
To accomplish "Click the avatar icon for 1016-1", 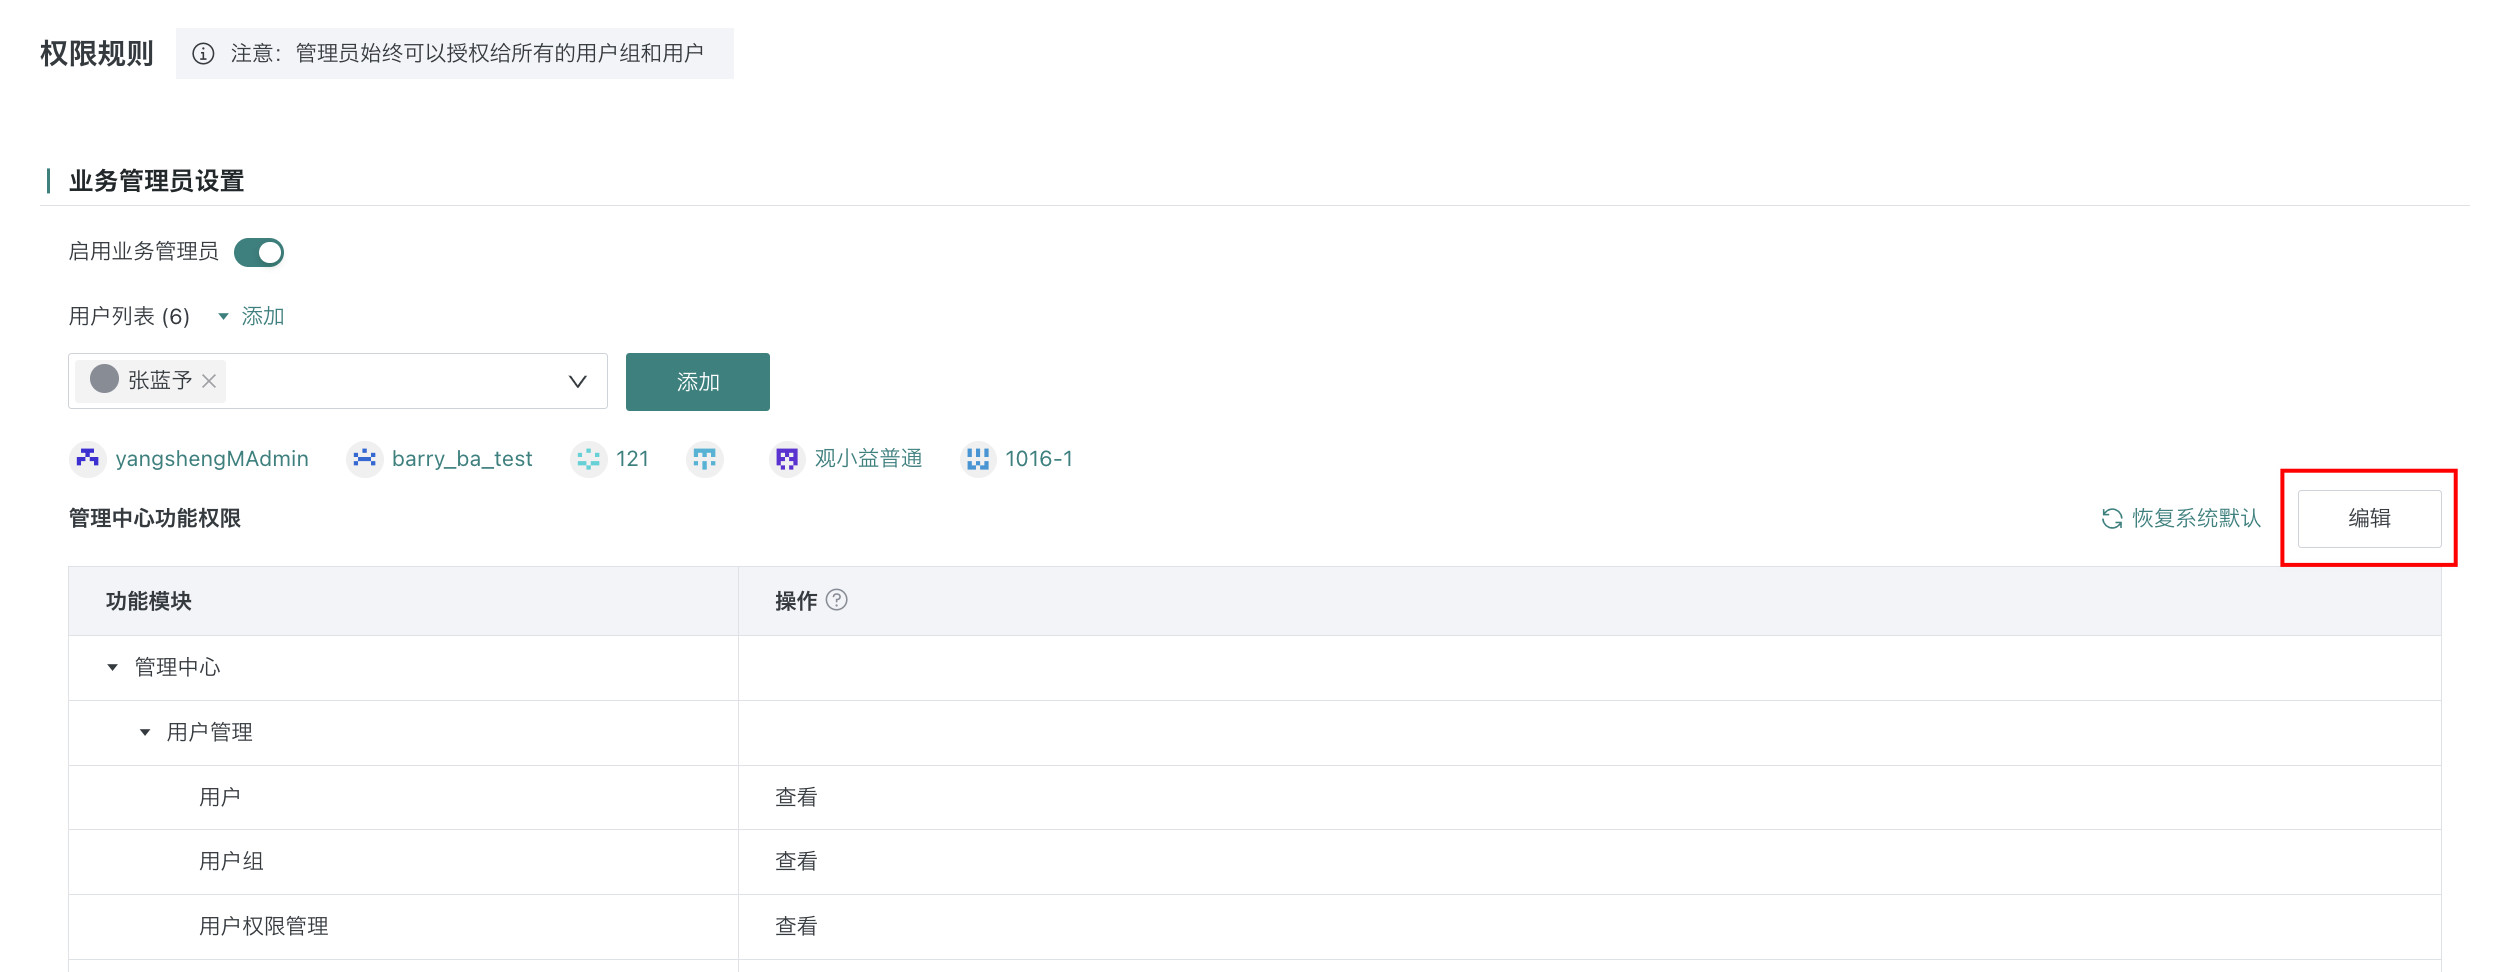I will click(x=978, y=459).
